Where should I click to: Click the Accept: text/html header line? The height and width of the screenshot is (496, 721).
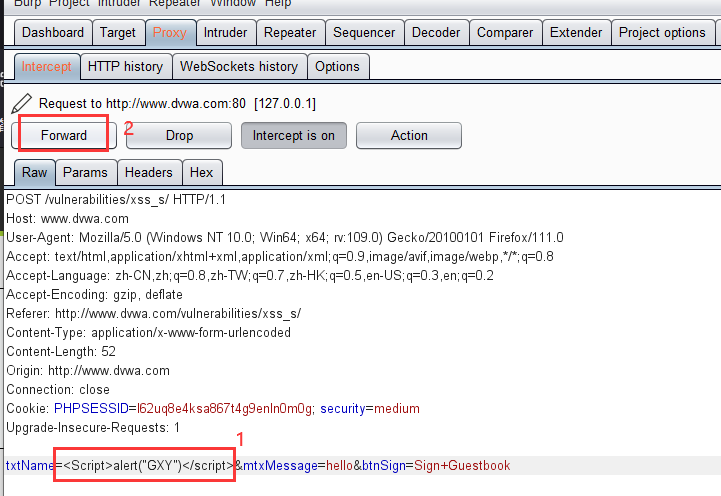(x=280, y=257)
